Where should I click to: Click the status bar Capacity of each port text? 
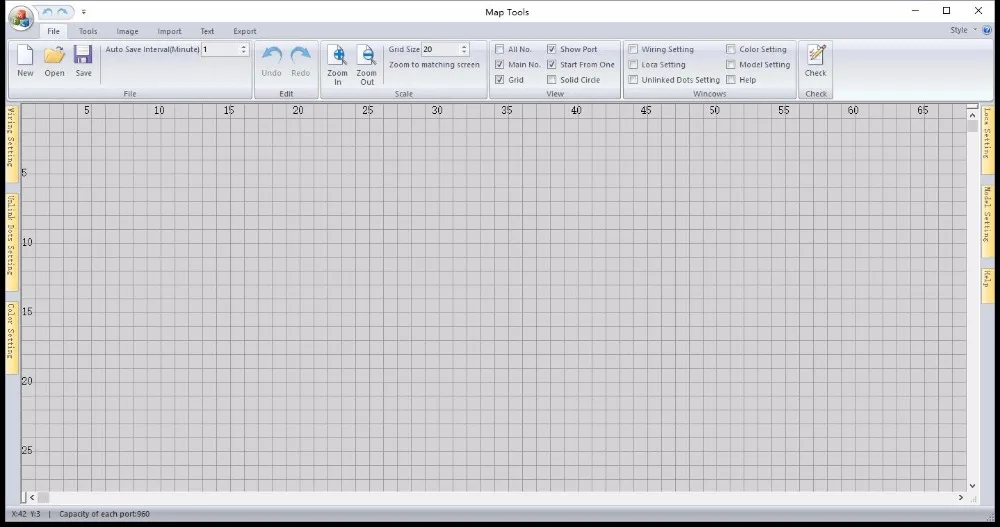tap(105, 514)
